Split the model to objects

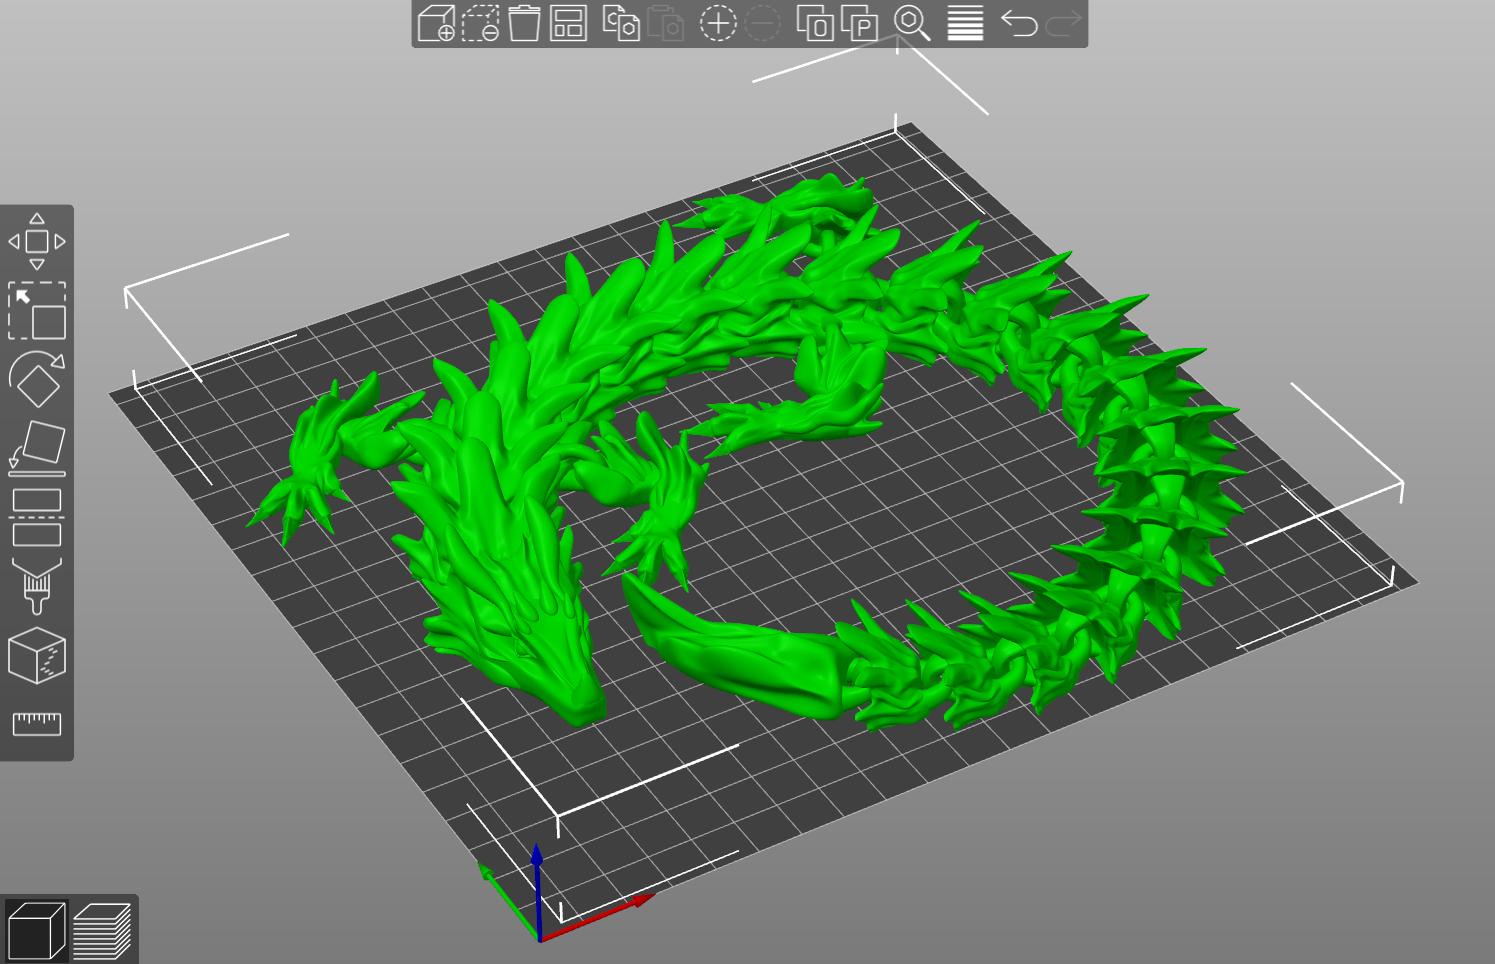click(x=815, y=27)
